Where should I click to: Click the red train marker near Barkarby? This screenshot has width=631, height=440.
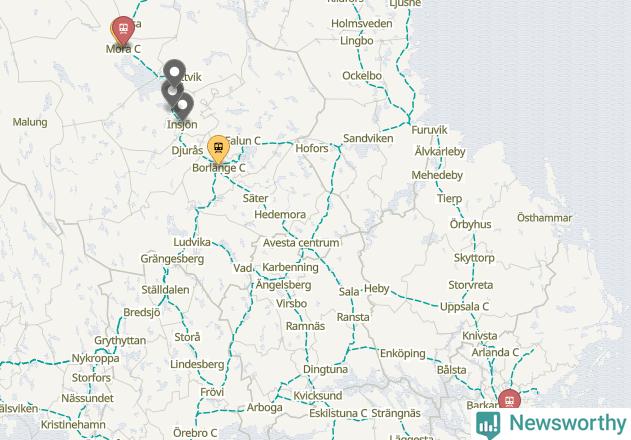(509, 400)
